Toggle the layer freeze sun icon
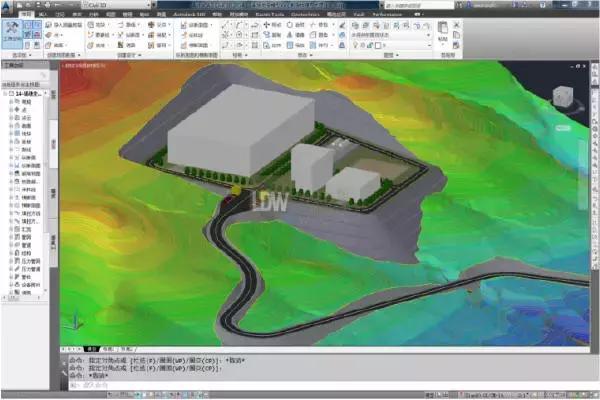This screenshot has height=400, width=600. [364, 45]
